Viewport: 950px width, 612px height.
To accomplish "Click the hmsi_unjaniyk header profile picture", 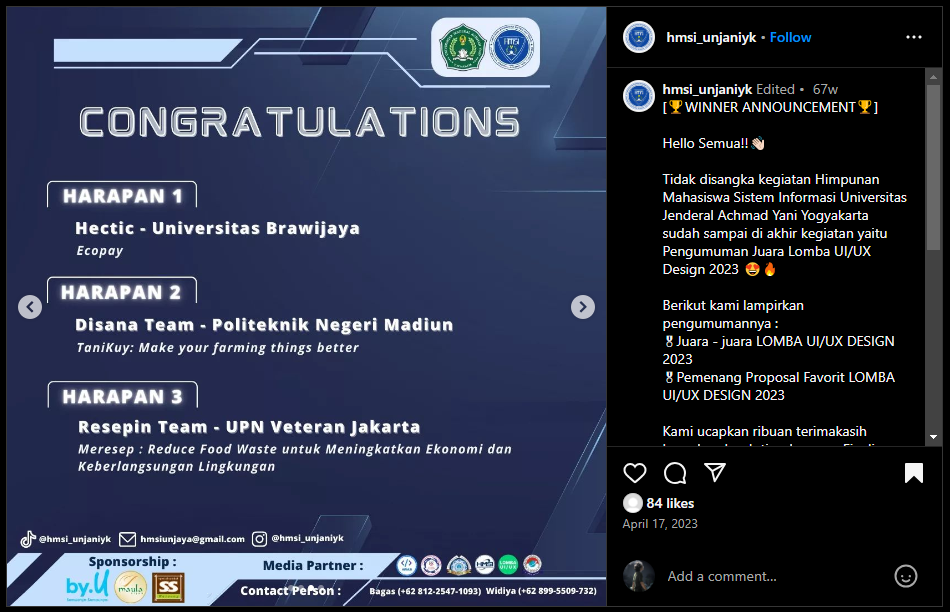I will click(x=639, y=37).
